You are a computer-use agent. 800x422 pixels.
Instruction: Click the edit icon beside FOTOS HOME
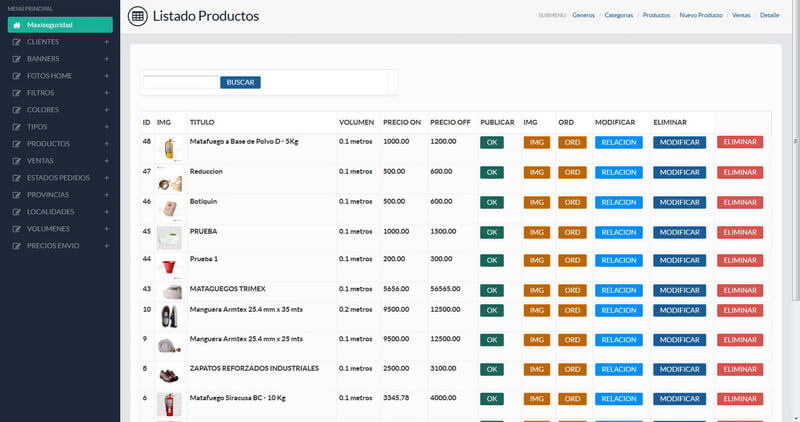click(16, 76)
